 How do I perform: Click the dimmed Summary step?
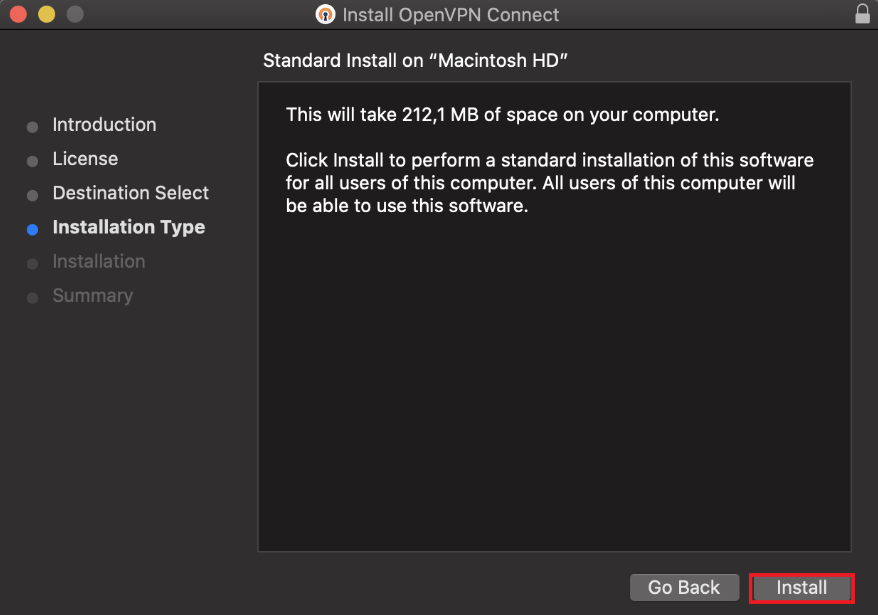pyautogui.click(x=92, y=296)
